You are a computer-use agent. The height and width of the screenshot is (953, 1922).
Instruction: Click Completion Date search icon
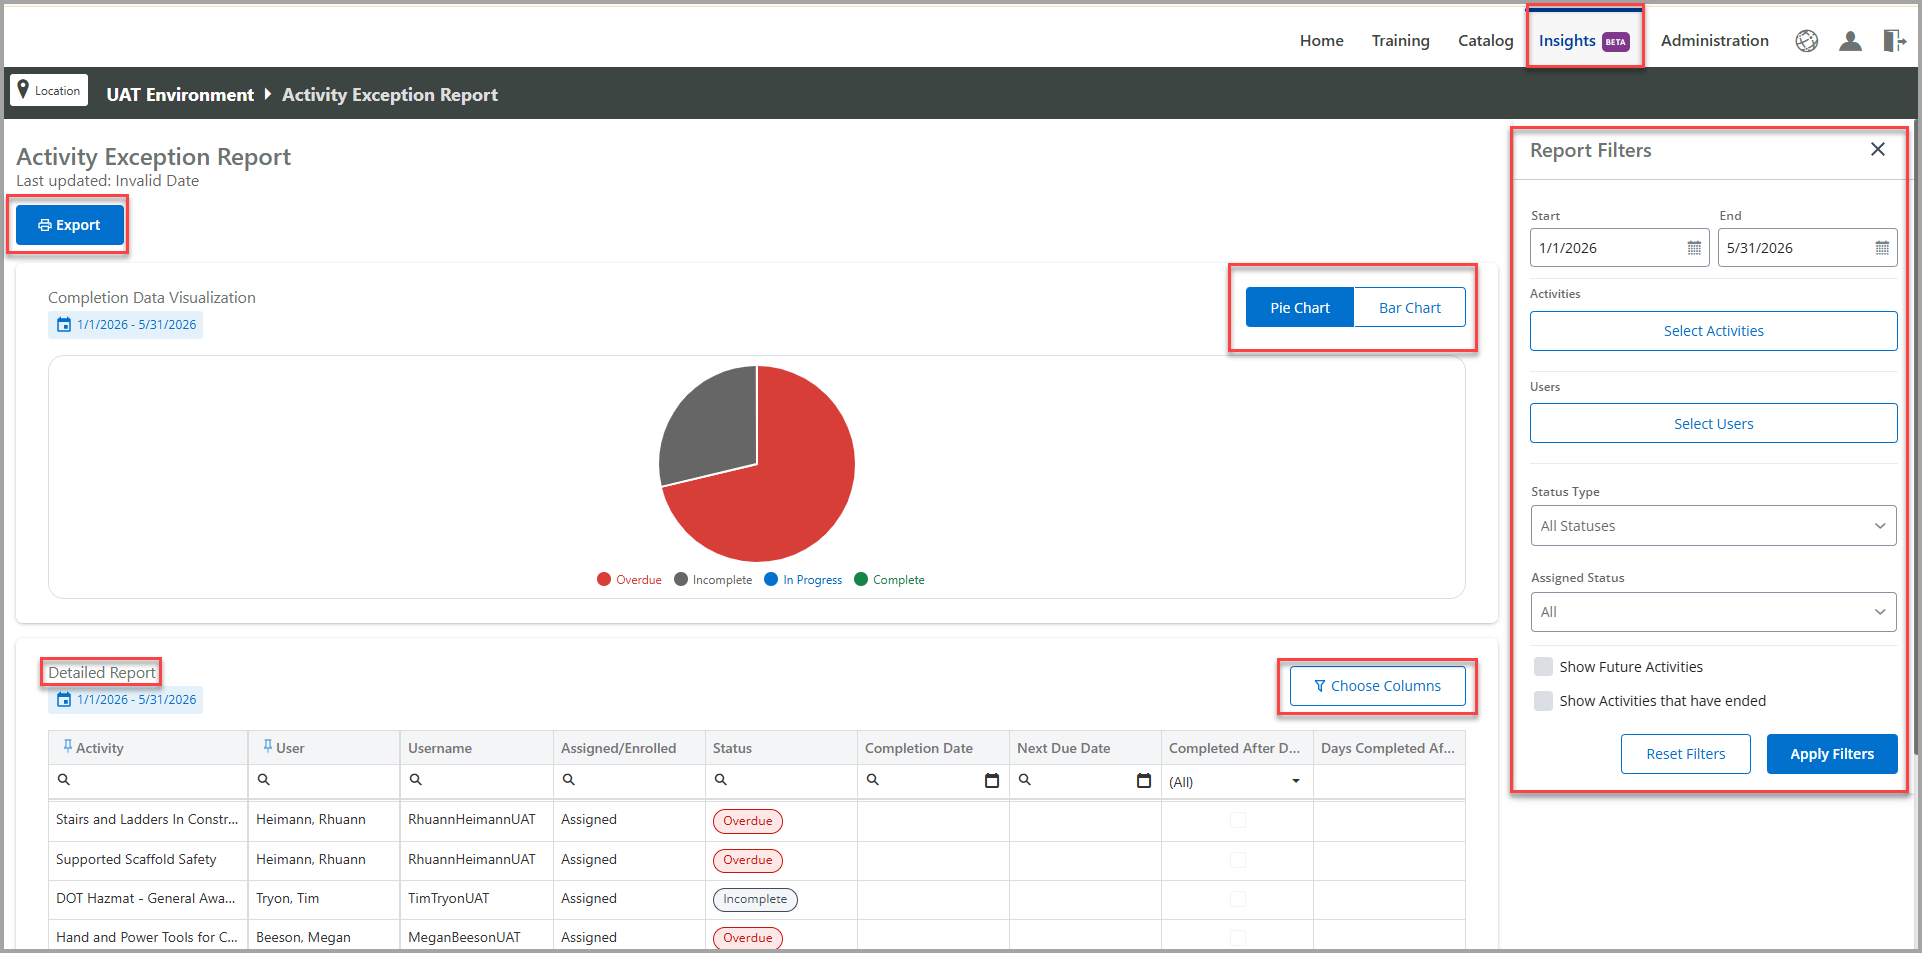coord(872,780)
